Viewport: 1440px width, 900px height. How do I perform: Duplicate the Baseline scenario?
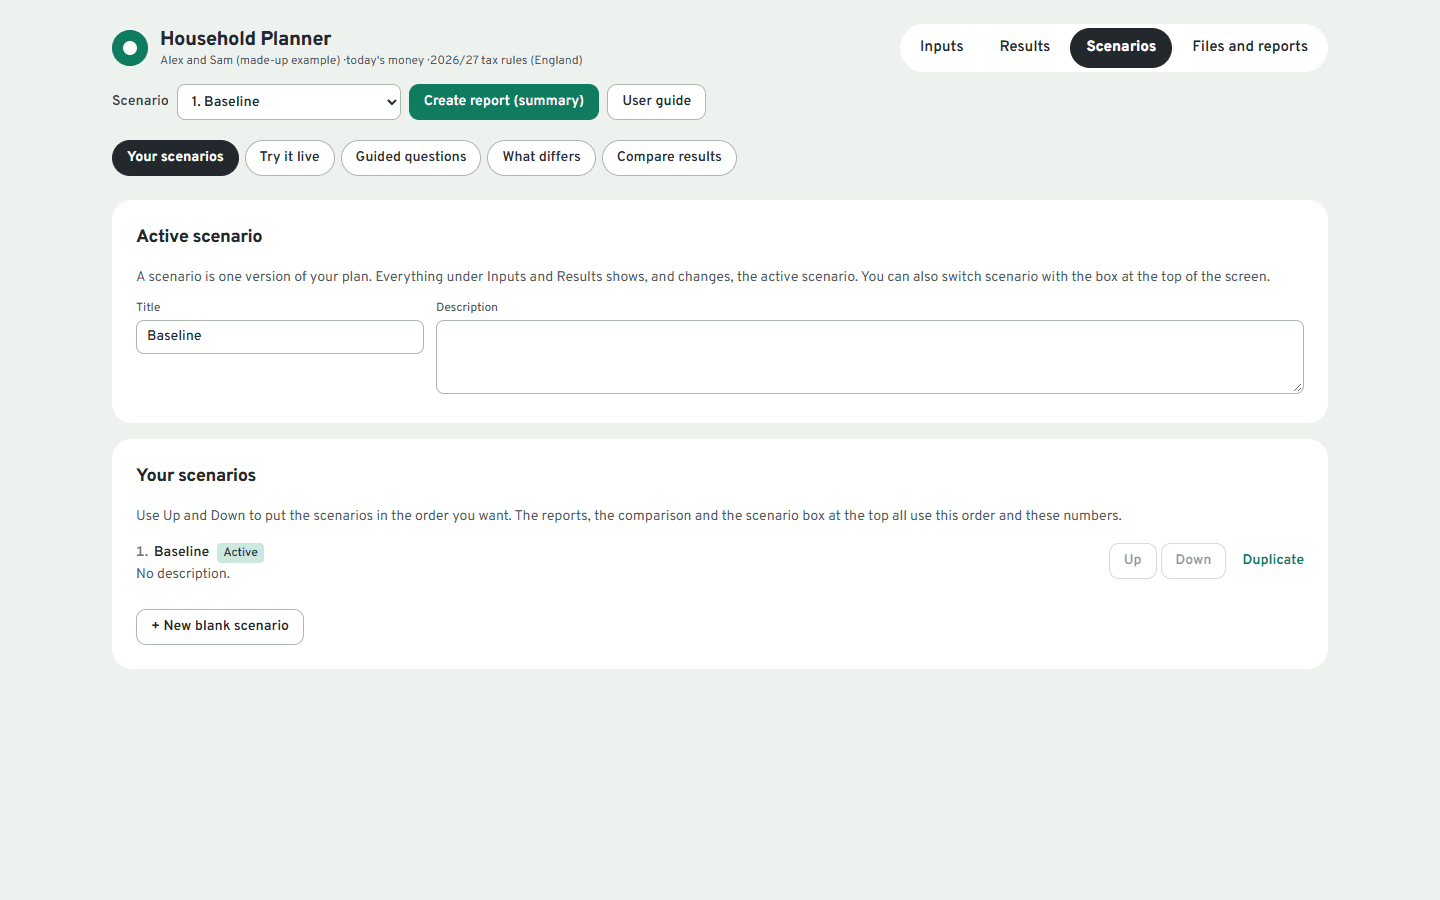(1273, 560)
